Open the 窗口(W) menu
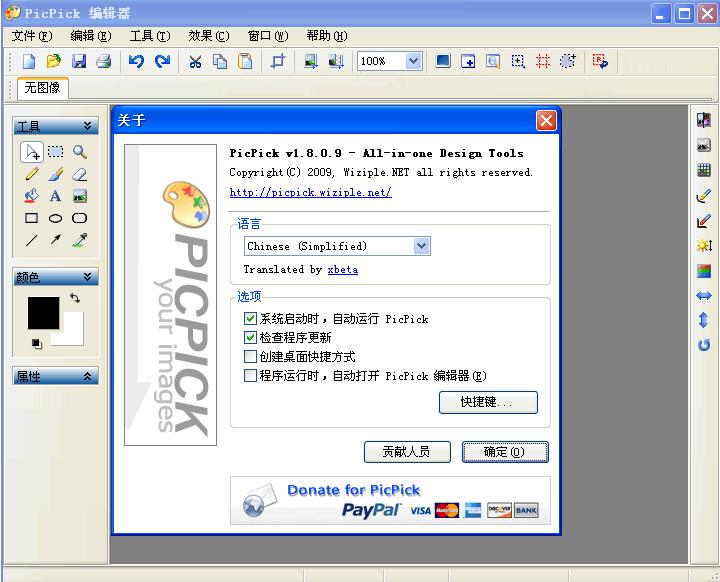The image size is (720, 582). pyautogui.click(x=268, y=36)
